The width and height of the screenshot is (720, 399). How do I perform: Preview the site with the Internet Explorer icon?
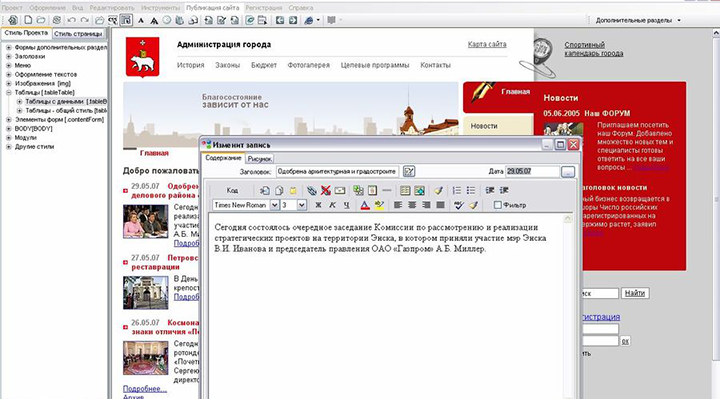click(x=309, y=20)
